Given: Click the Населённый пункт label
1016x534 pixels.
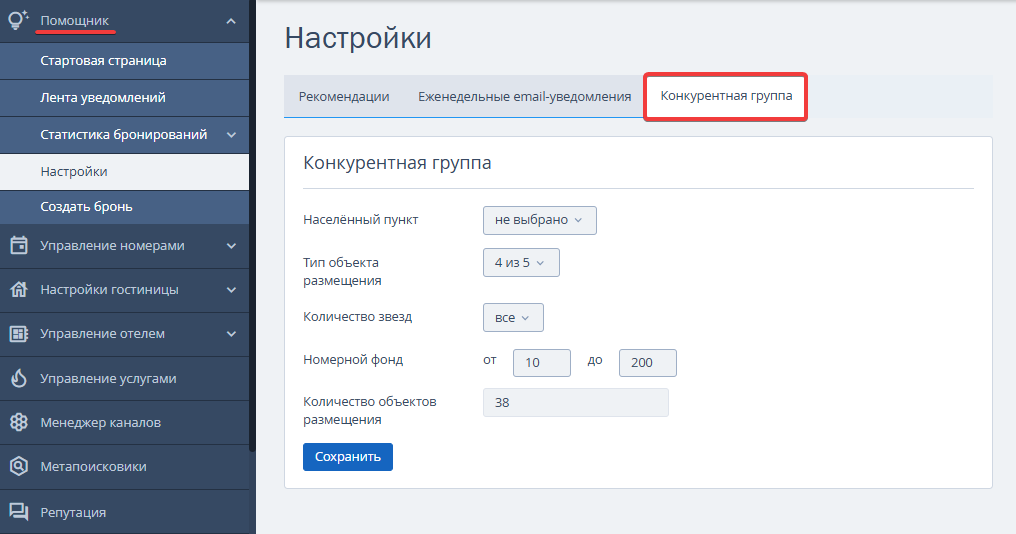Looking at the screenshot, I should 361,220.
